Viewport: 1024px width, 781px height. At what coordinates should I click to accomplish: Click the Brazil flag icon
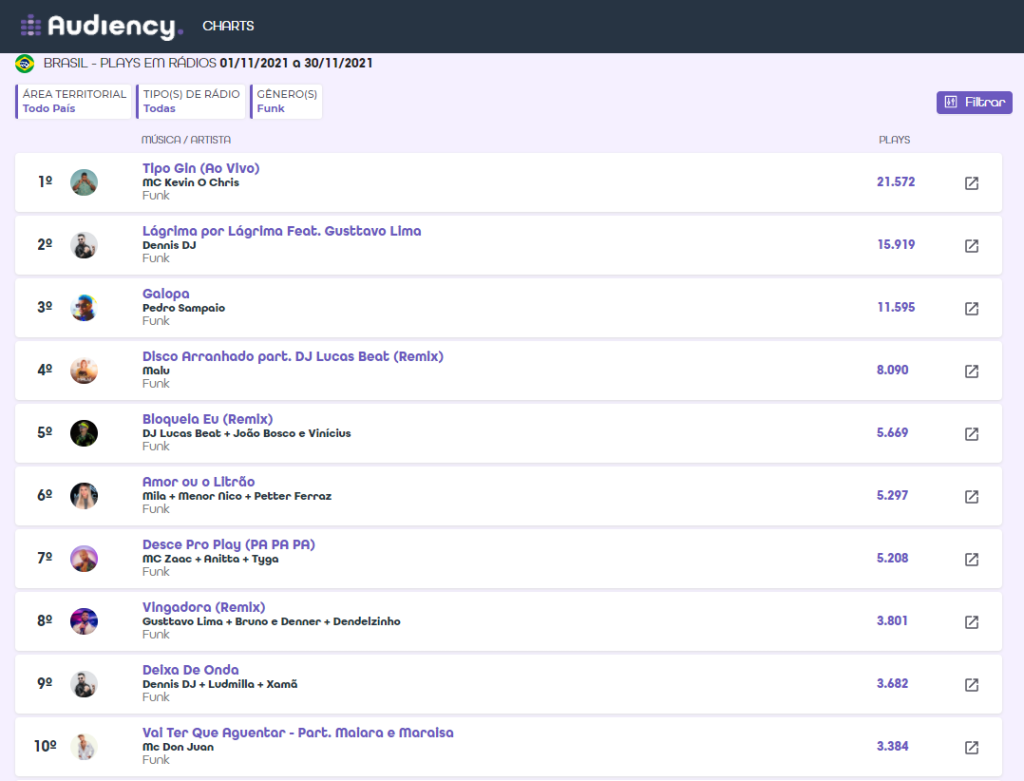tap(25, 63)
